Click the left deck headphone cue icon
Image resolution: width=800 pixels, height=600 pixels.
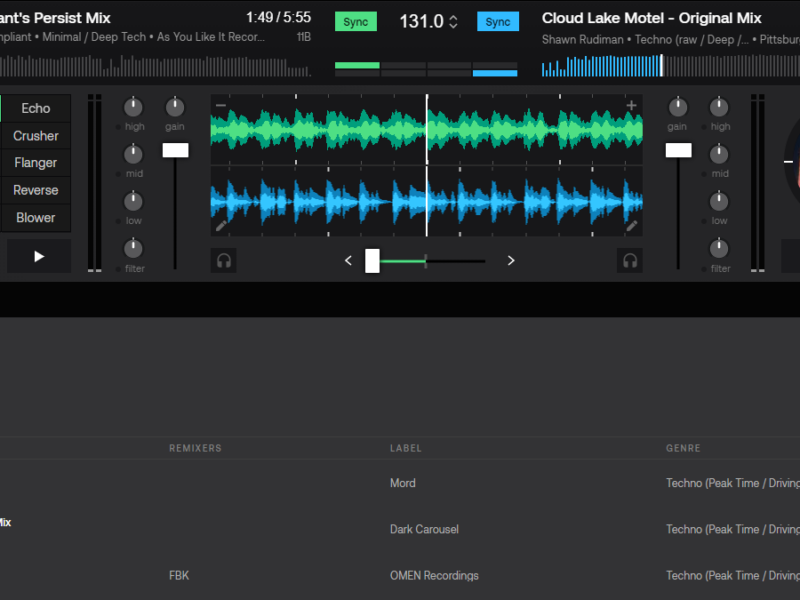(224, 260)
